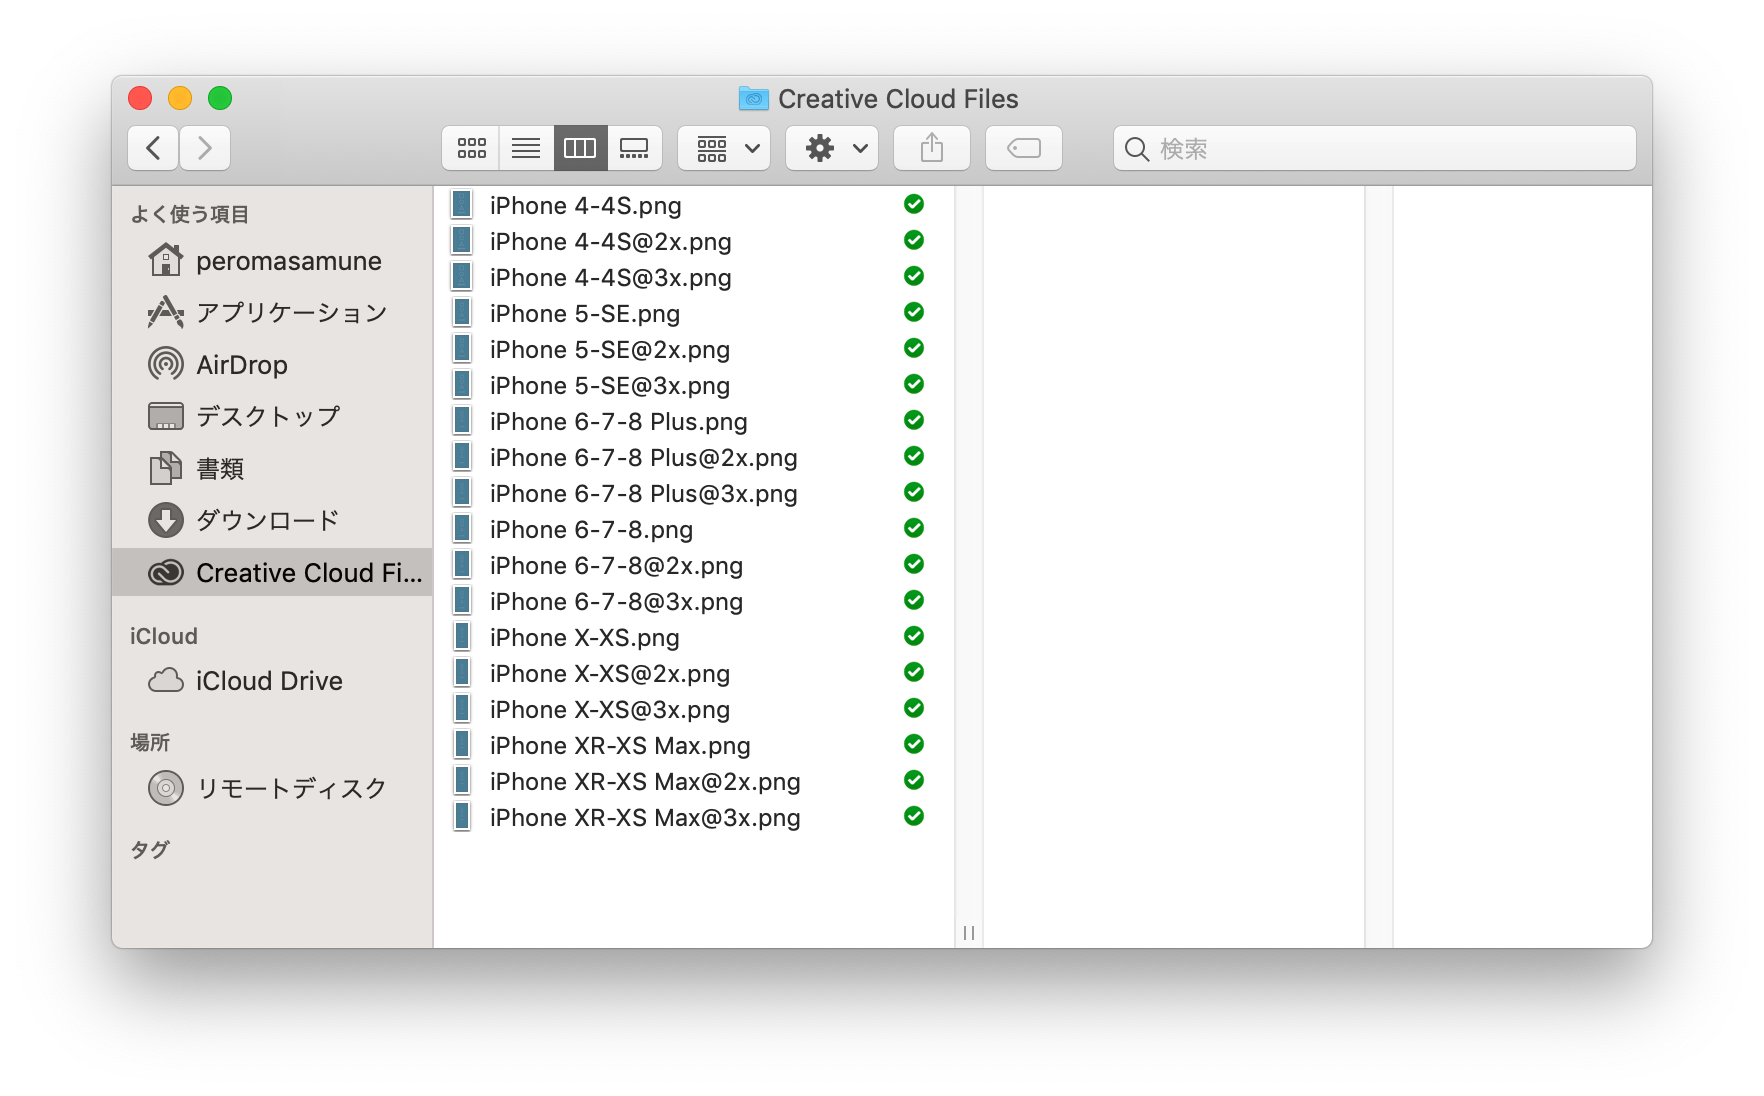Click thumbnail icon of iPhone XR-XS Max.png

[x=462, y=744]
